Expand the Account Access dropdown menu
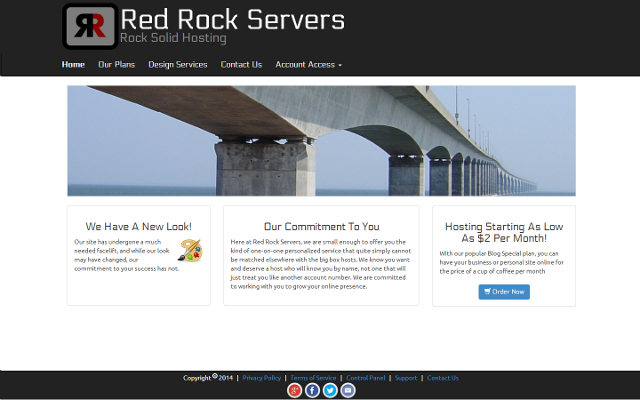640x400 pixels. coord(308,65)
